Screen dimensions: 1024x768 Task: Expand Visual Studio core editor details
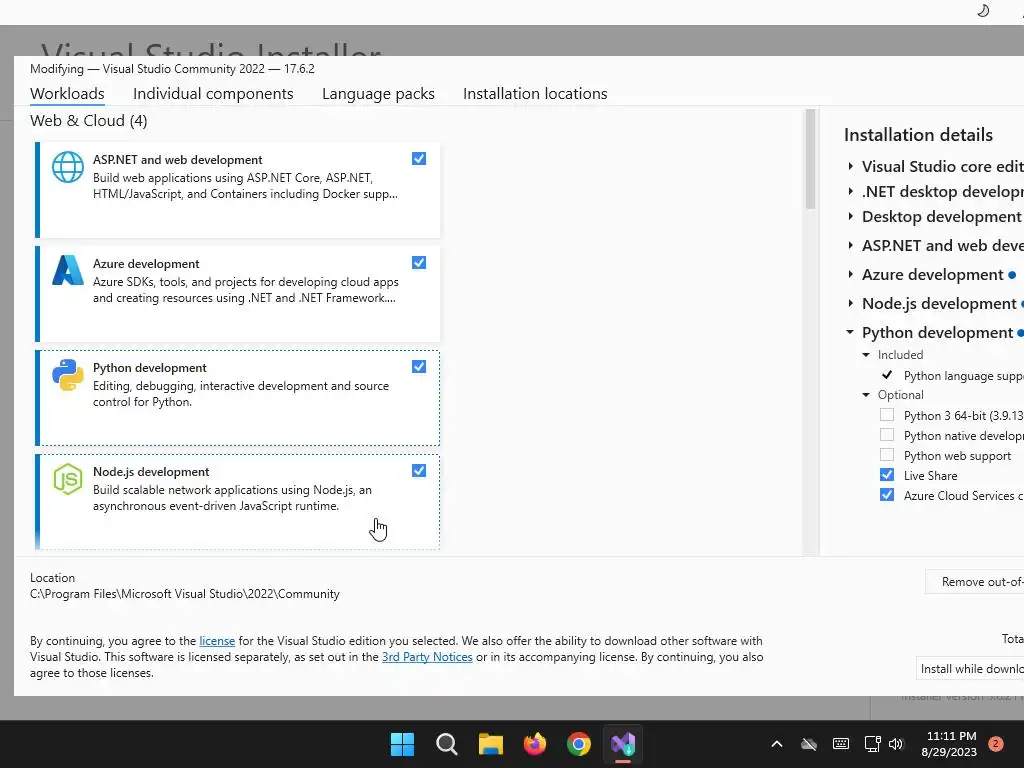pyautogui.click(x=850, y=167)
